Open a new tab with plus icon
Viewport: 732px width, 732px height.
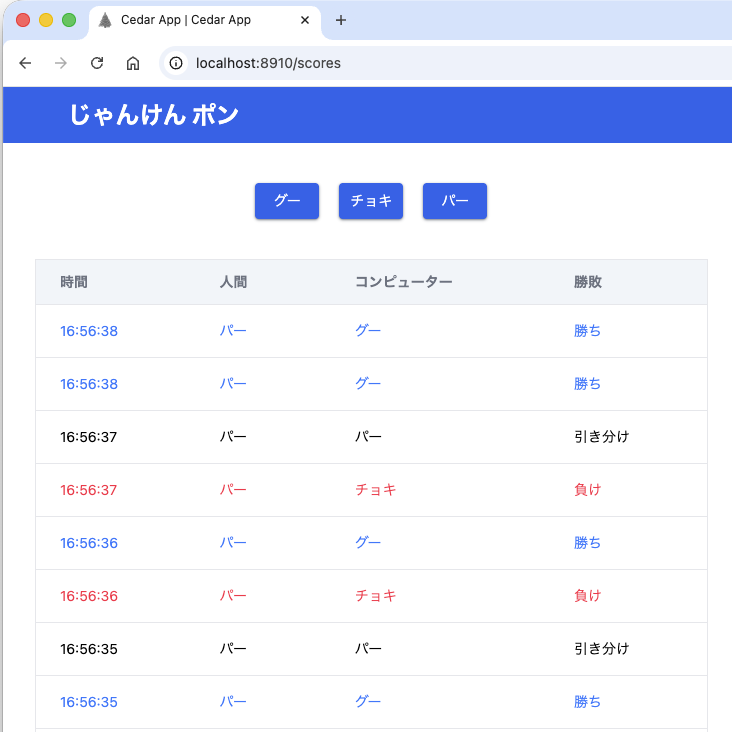click(340, 20)
